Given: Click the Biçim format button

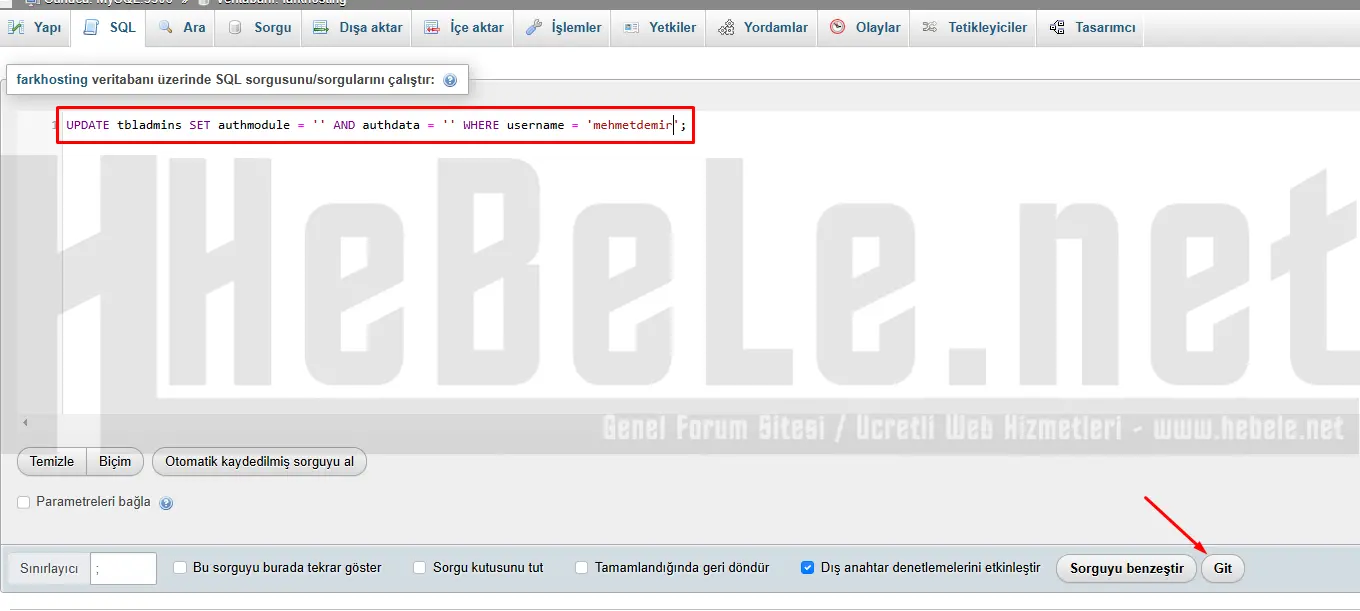Looking at the screenshot, I should (x=115, y=461).
